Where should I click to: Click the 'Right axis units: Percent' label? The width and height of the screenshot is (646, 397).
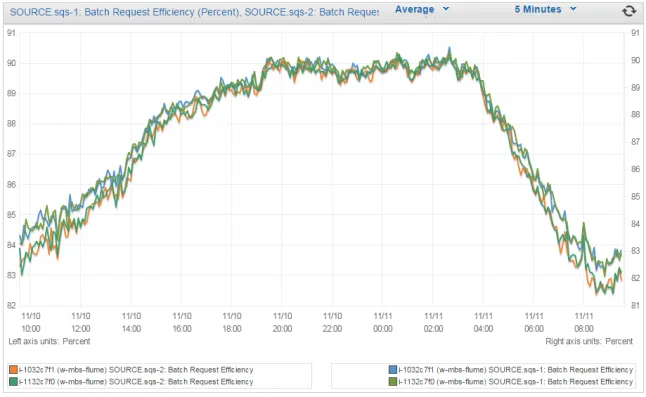(x=589, y=341)
